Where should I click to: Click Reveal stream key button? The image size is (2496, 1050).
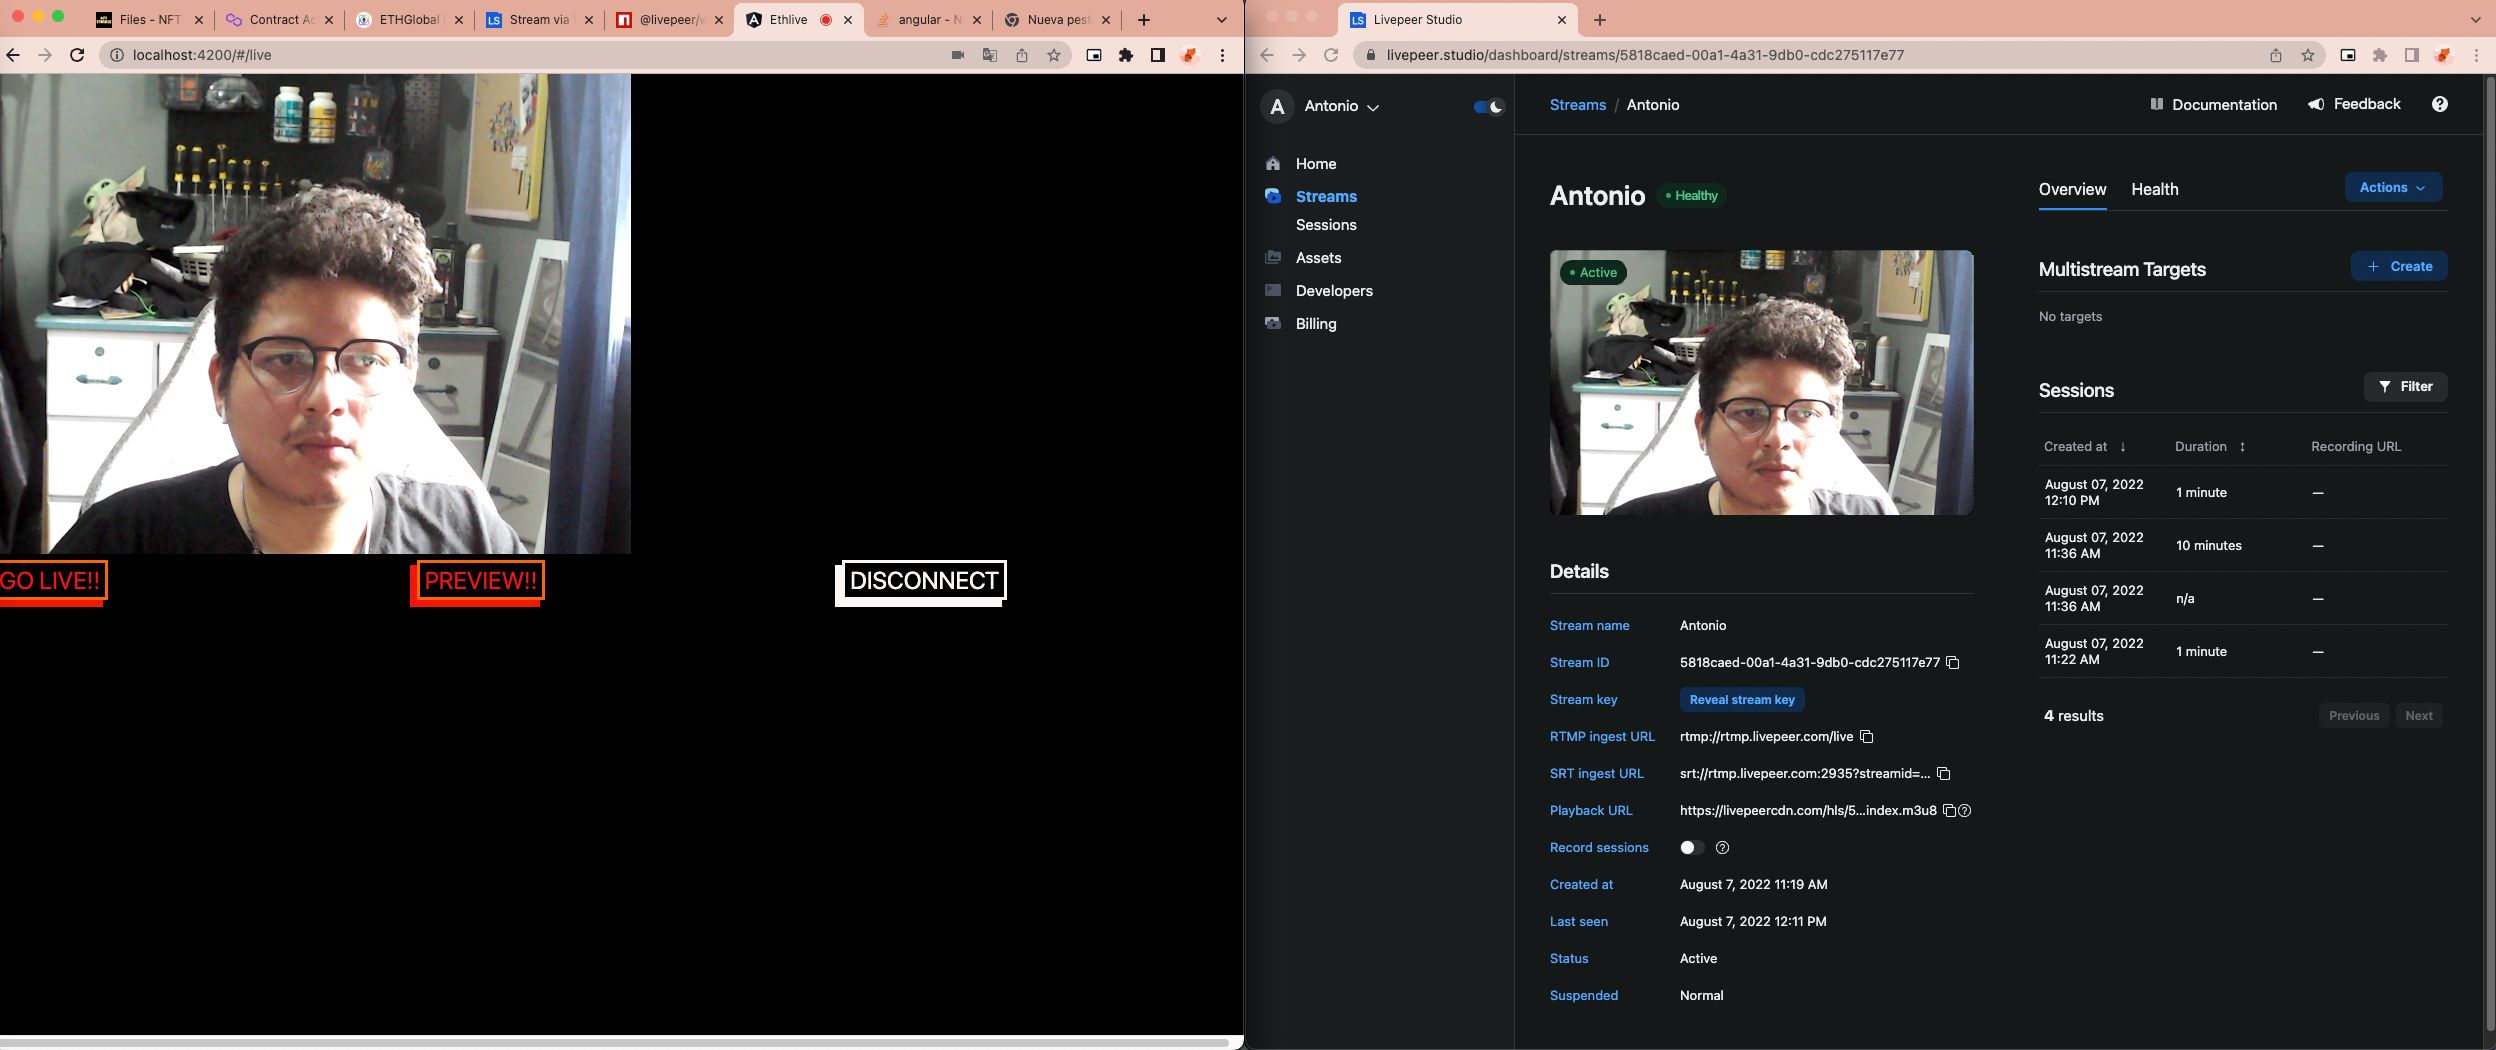[x=1742, y=700]
